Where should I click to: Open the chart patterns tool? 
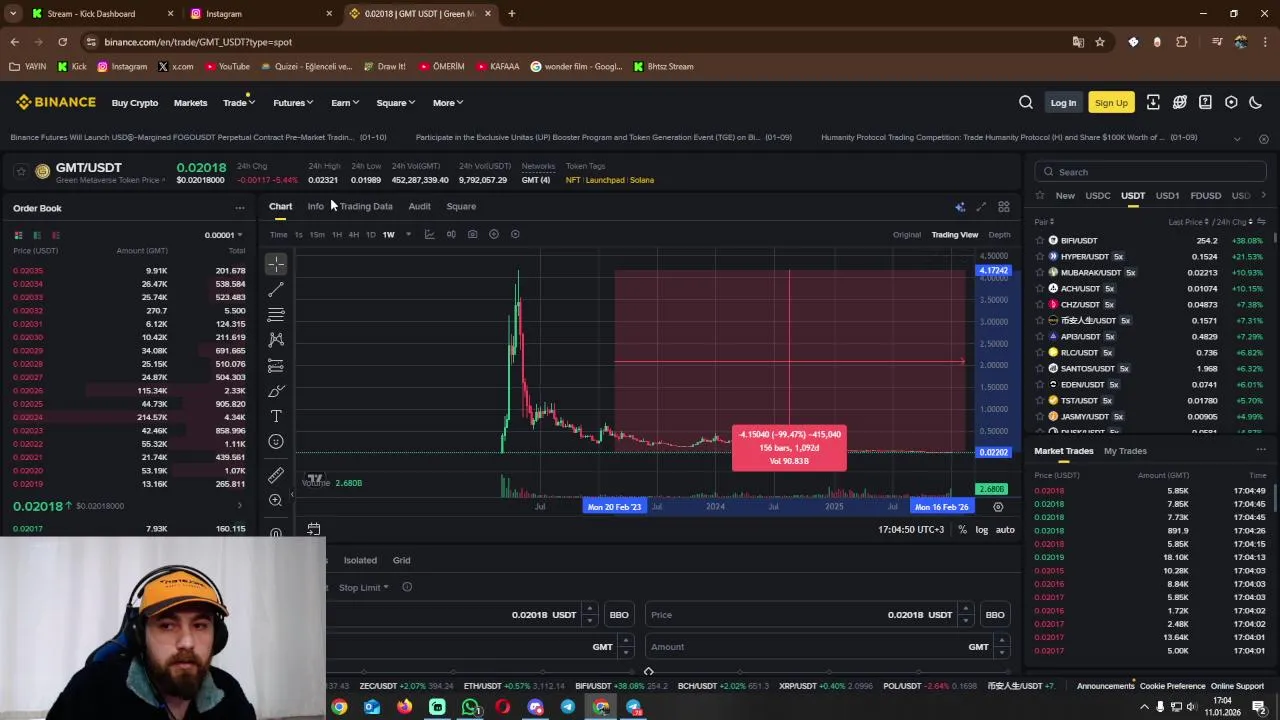point(276,340)
